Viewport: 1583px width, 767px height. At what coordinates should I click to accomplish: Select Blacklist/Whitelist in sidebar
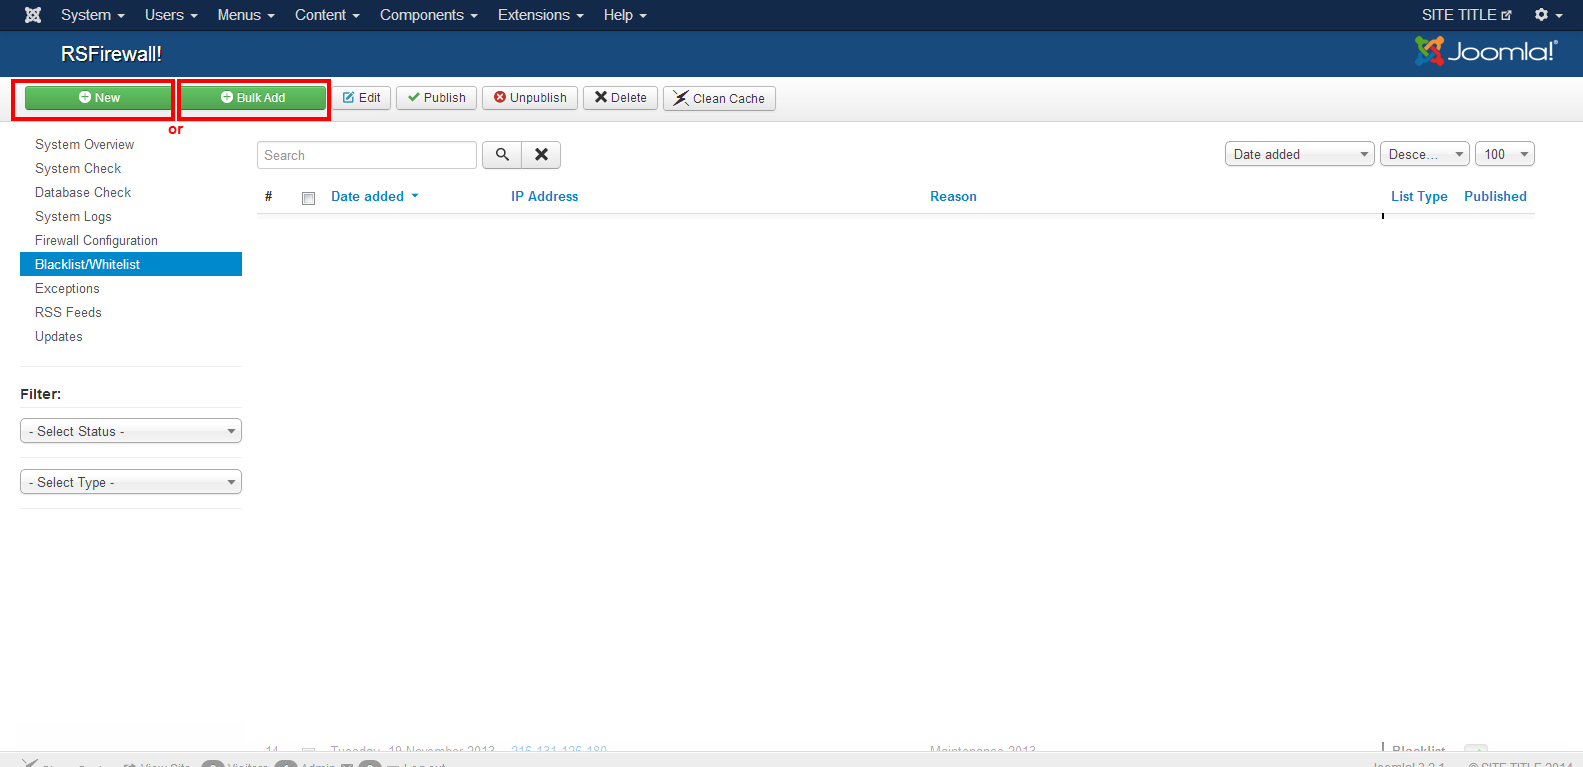(131, 264)
